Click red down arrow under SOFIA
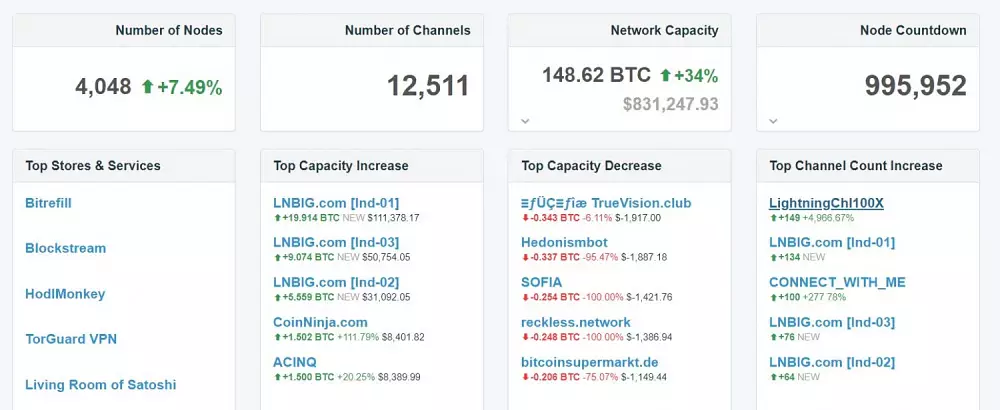The width and height of the screenshot is (1000, 410). pyautogui.click(x=525, y=297)
